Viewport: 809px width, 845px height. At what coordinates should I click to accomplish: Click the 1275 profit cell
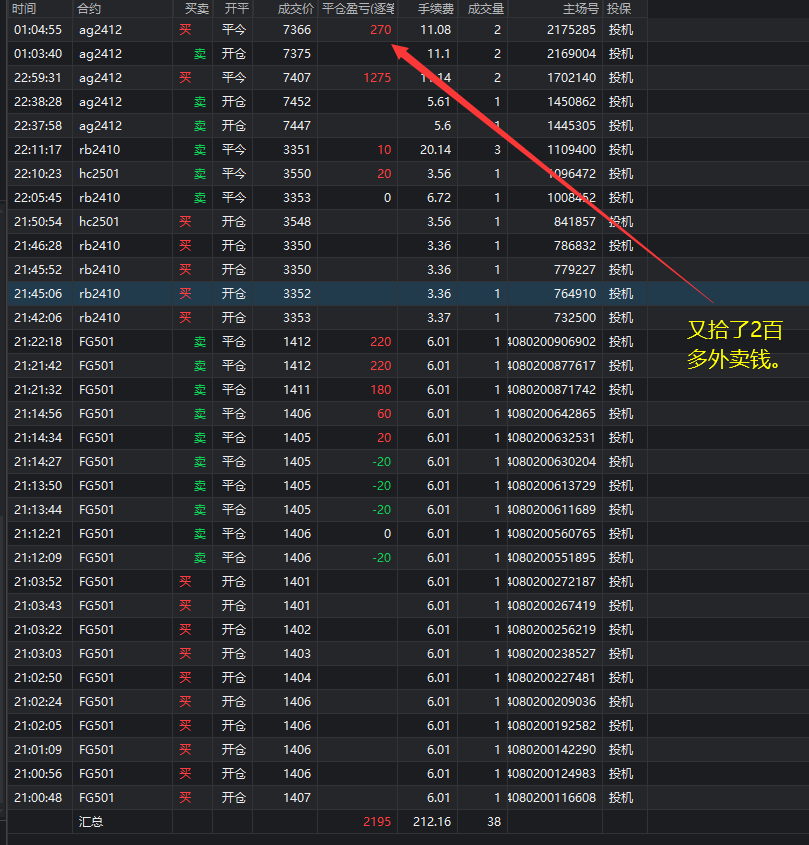tap(377, 78)
